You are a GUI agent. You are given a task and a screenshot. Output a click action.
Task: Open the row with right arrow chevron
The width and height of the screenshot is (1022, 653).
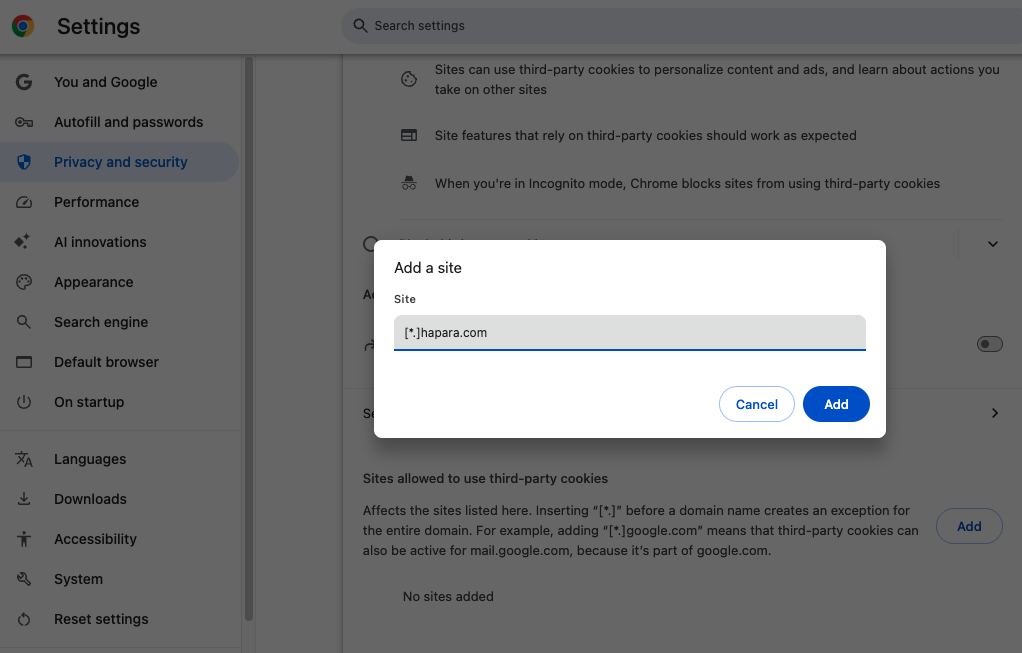[x=995, y=413]
